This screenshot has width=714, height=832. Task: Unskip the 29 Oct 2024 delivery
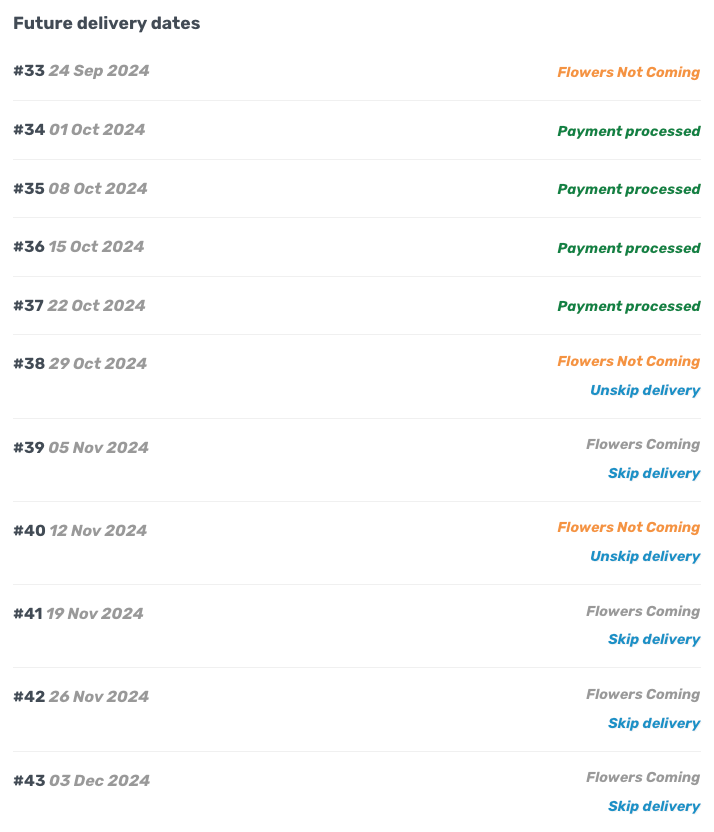645,390
